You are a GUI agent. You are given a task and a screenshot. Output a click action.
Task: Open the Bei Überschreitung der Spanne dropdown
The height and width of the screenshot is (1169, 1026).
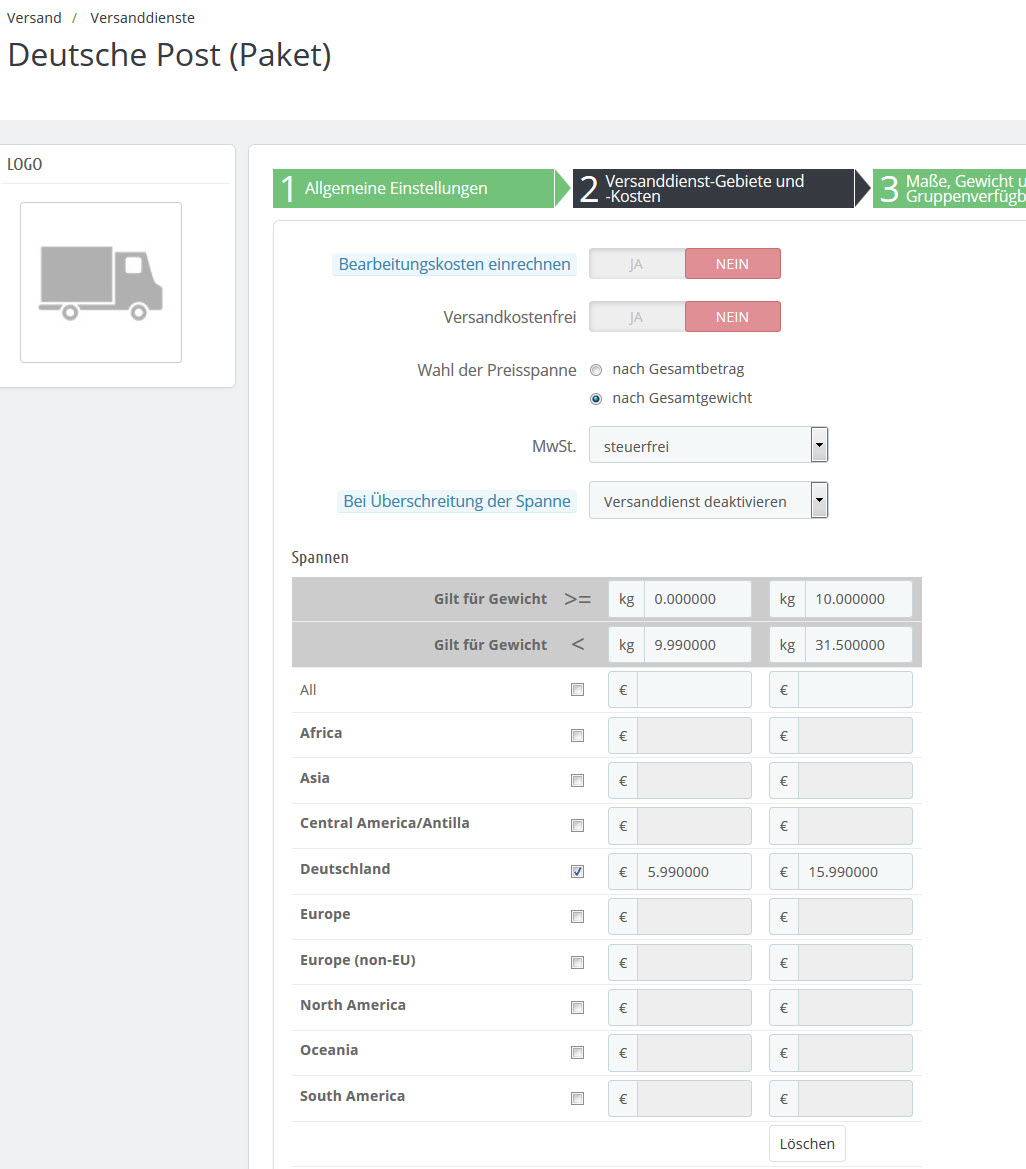(x=708, y=500)
